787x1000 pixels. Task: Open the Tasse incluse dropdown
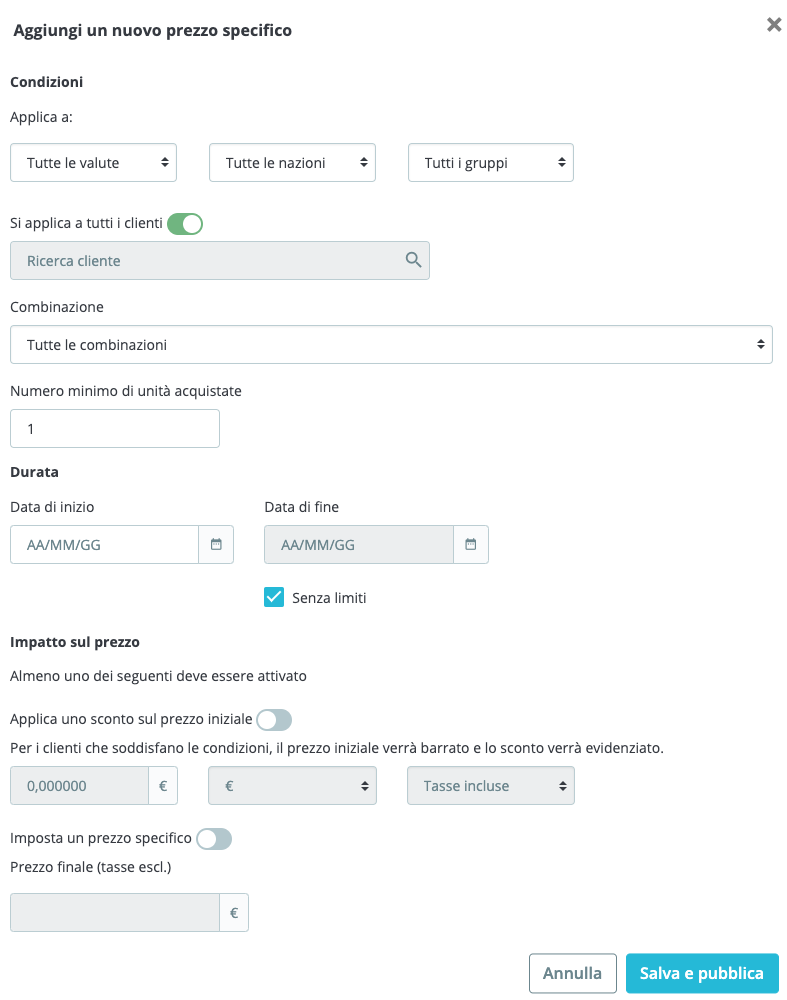[490, 786]
